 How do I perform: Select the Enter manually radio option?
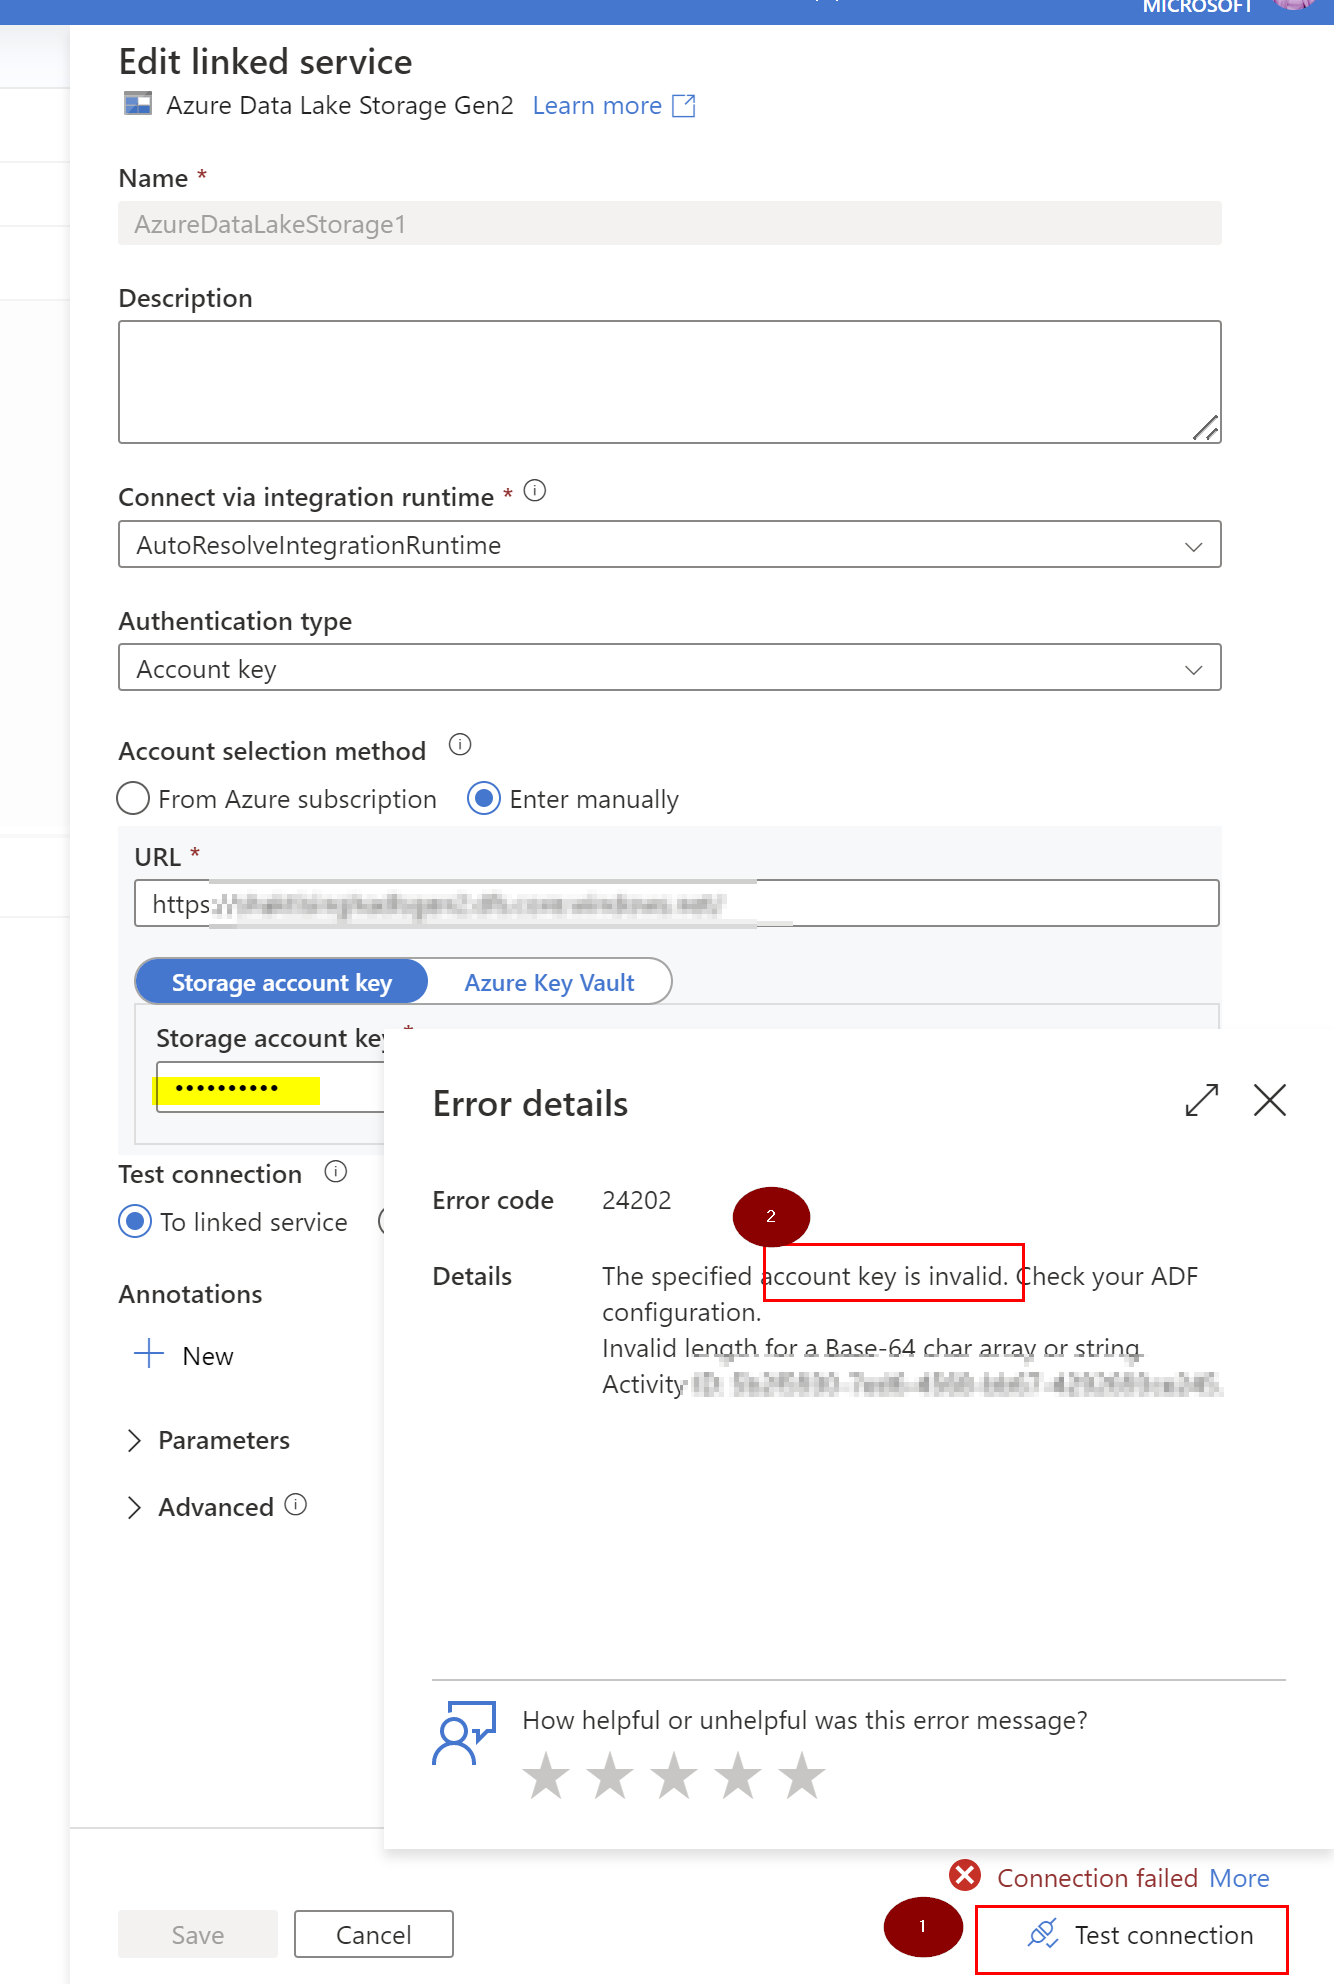click(x=484, y=799)
